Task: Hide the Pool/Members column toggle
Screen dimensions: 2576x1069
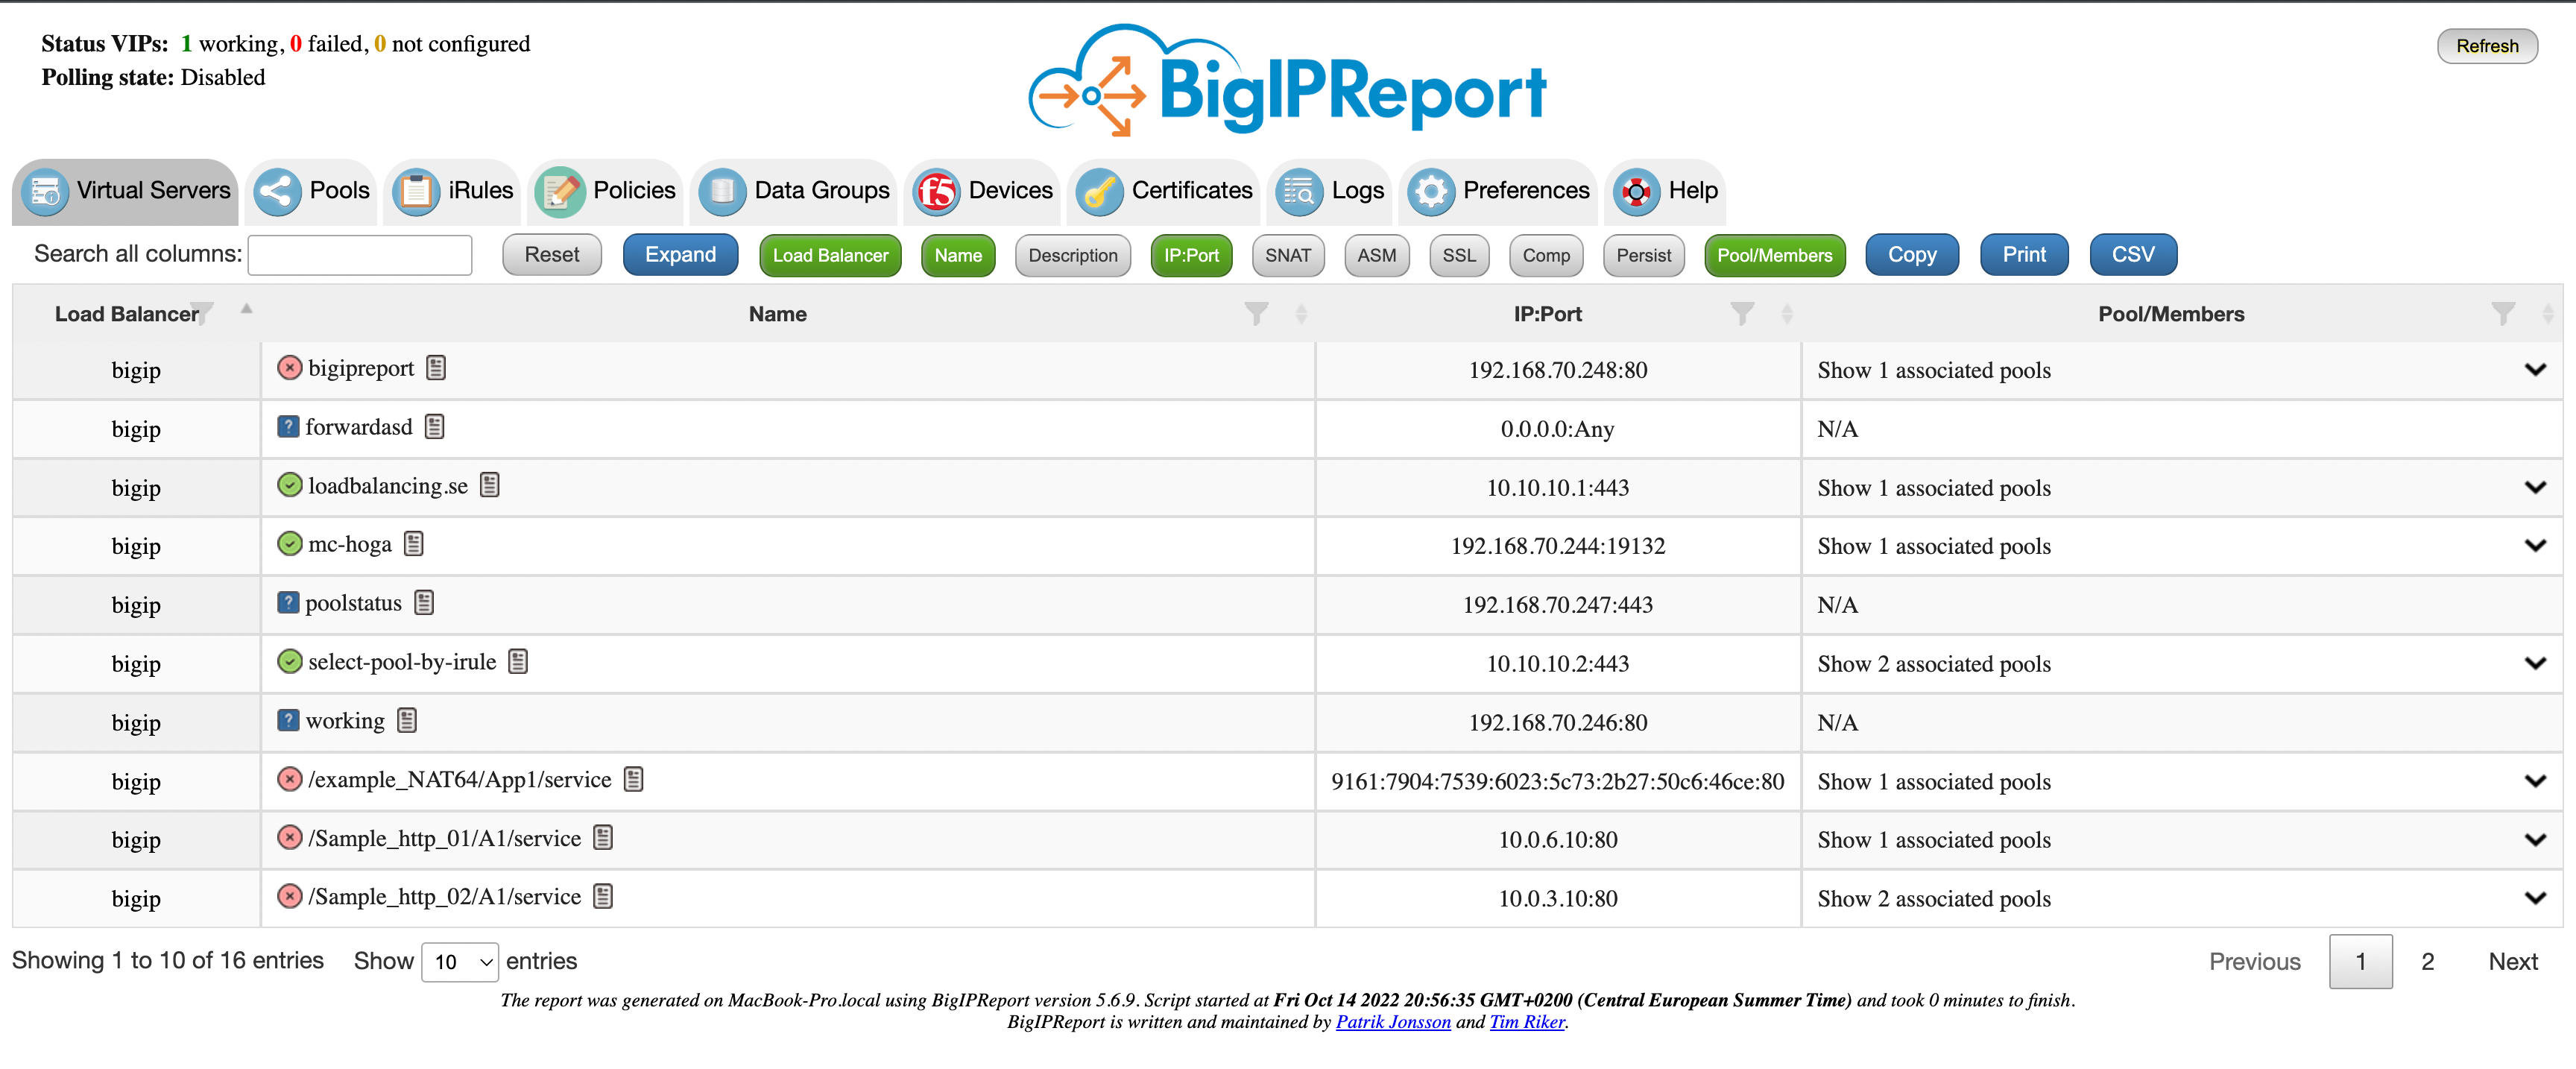Action: [1774, 255]
